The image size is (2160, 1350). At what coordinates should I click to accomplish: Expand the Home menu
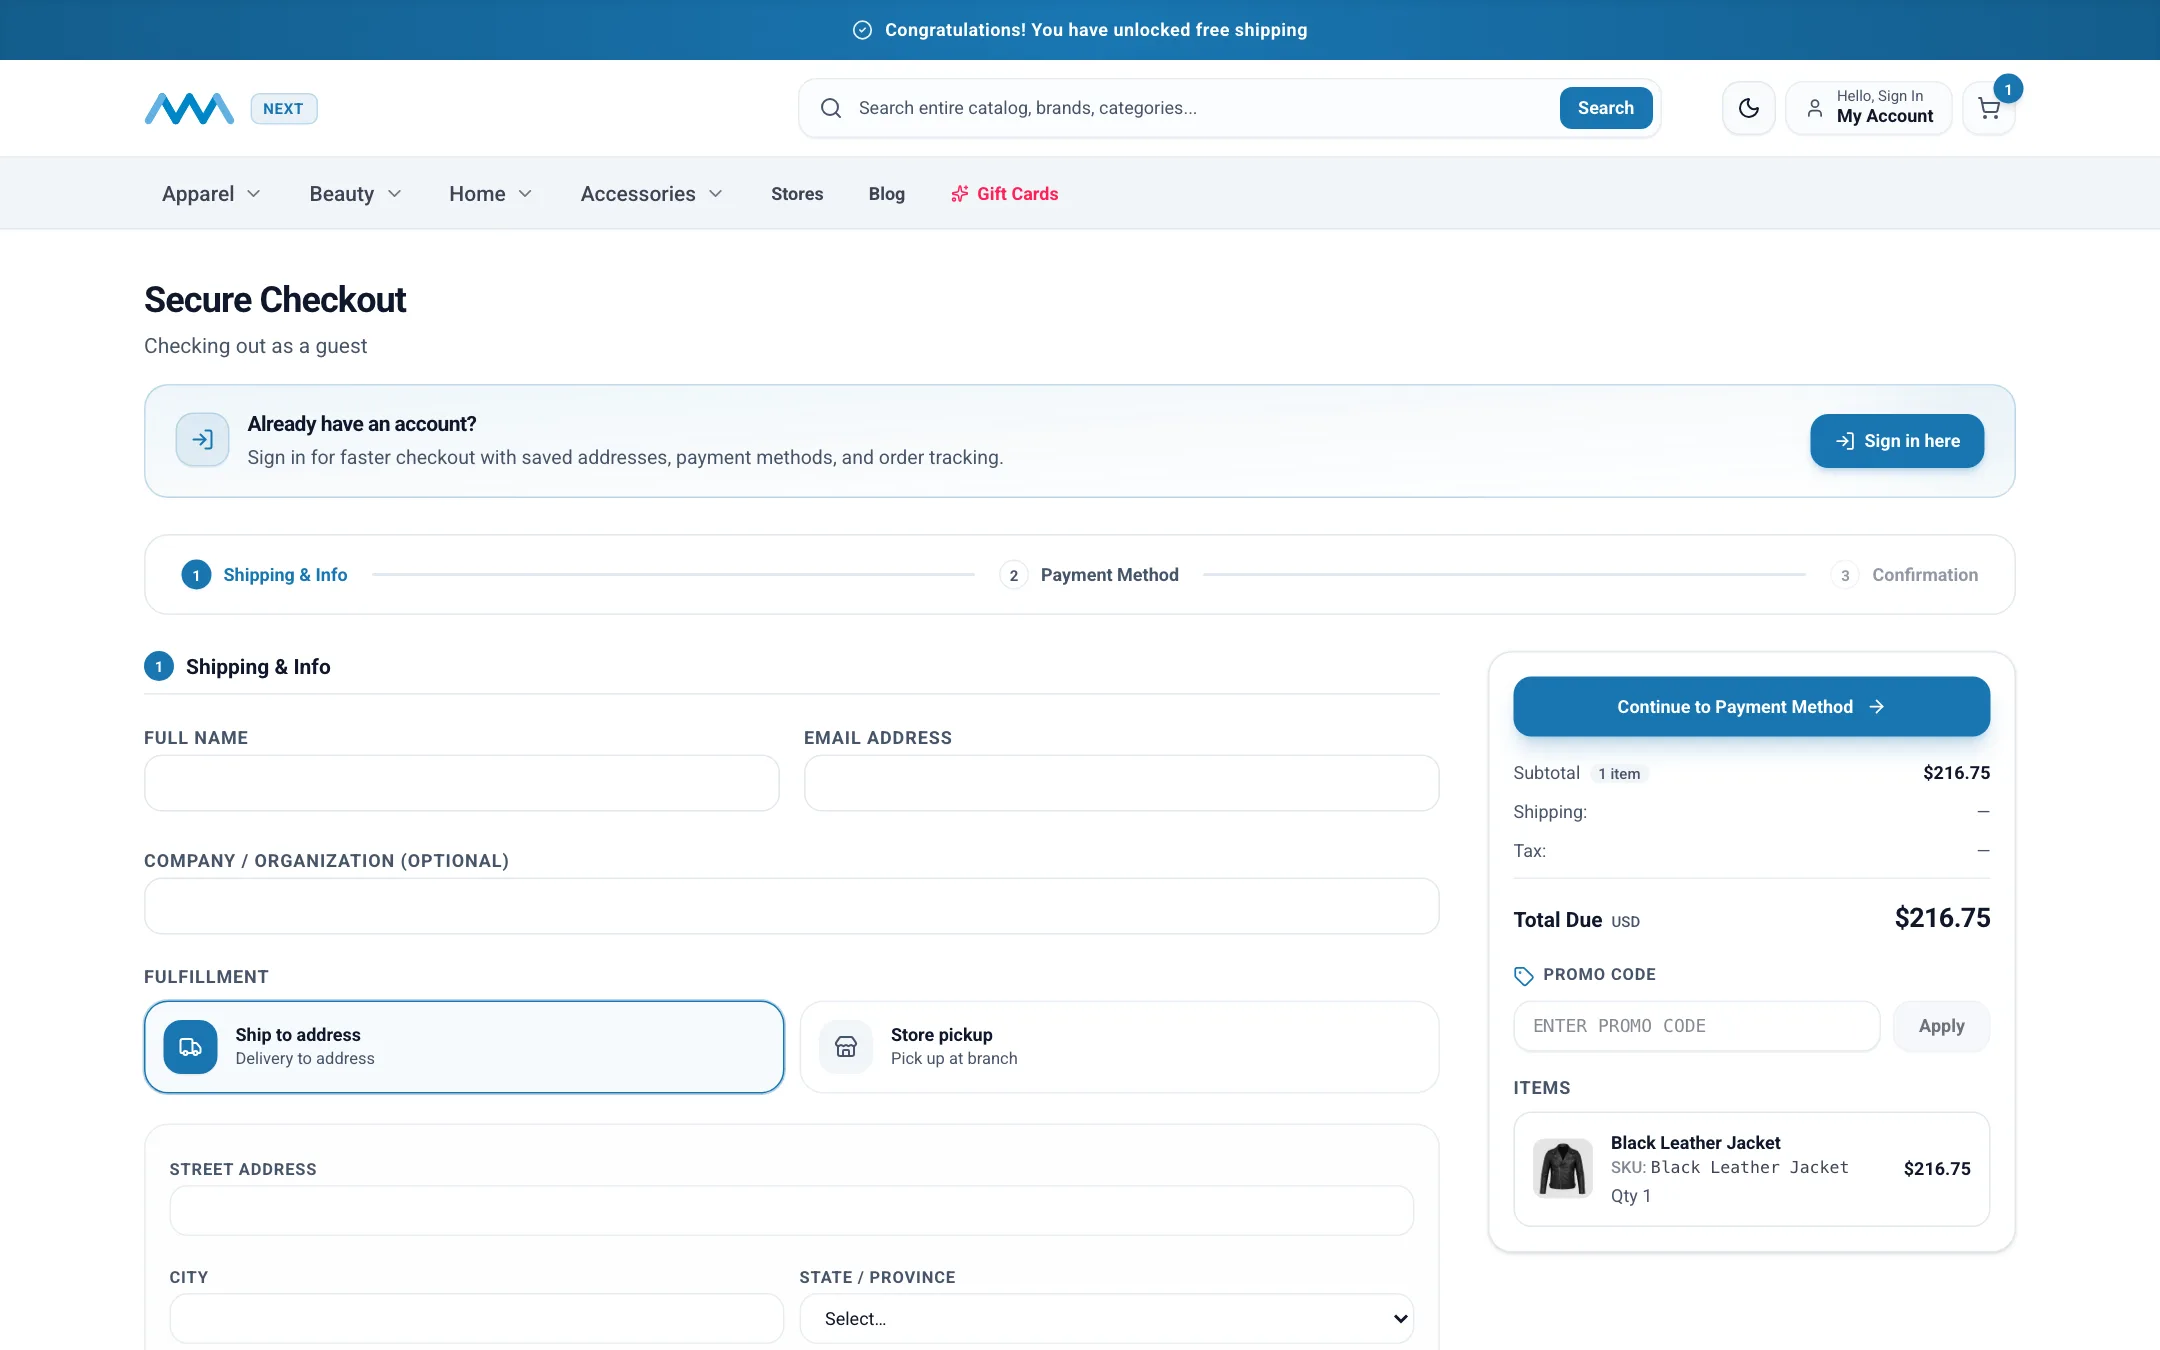490,194
